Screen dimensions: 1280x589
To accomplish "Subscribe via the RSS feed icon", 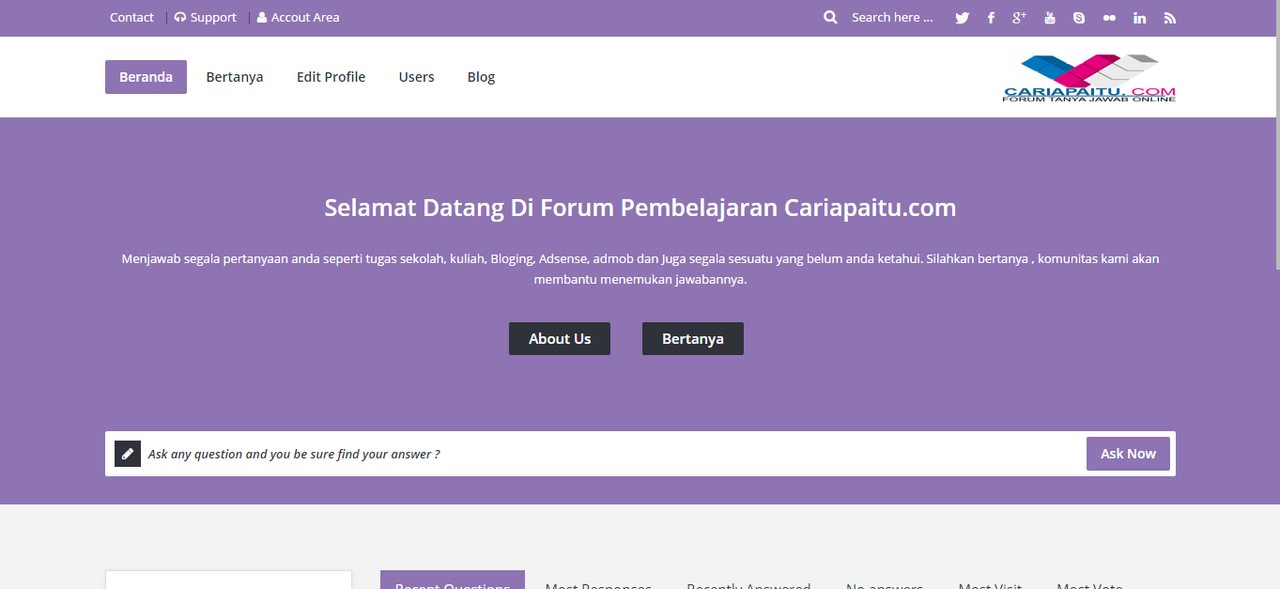I will click(1170, 18).
